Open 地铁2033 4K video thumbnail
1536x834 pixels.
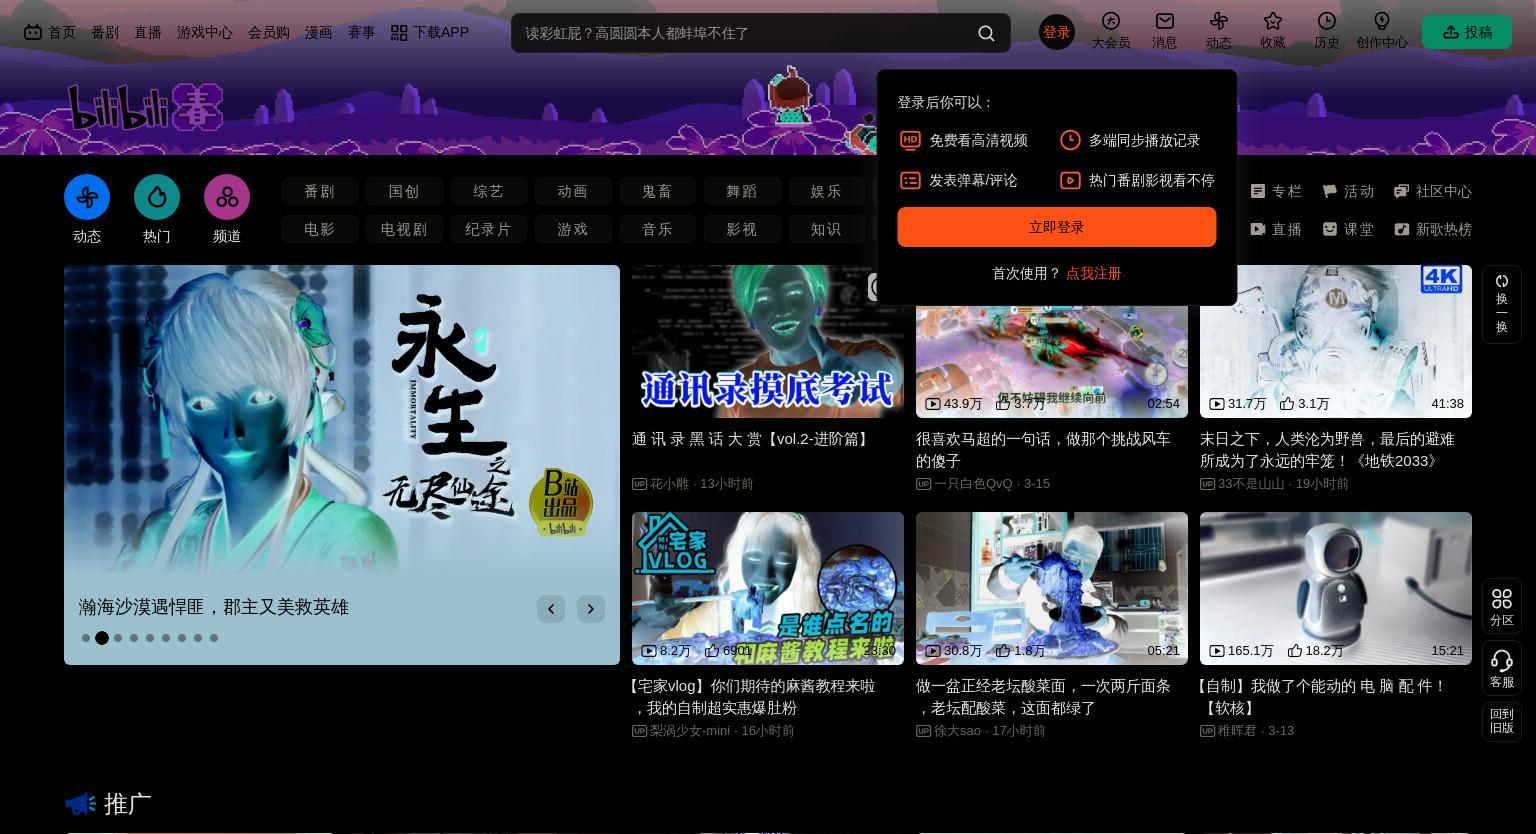click(1336, 341)
